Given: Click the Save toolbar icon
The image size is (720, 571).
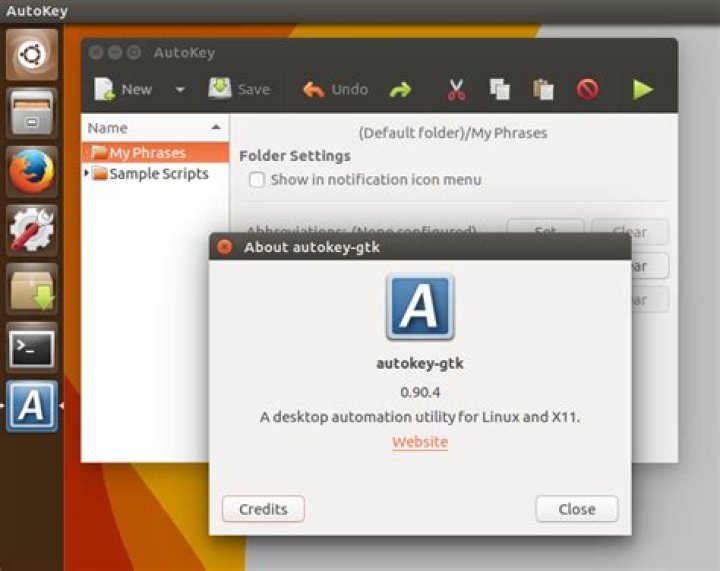Looking at the screenshot, I should (220, 88).
